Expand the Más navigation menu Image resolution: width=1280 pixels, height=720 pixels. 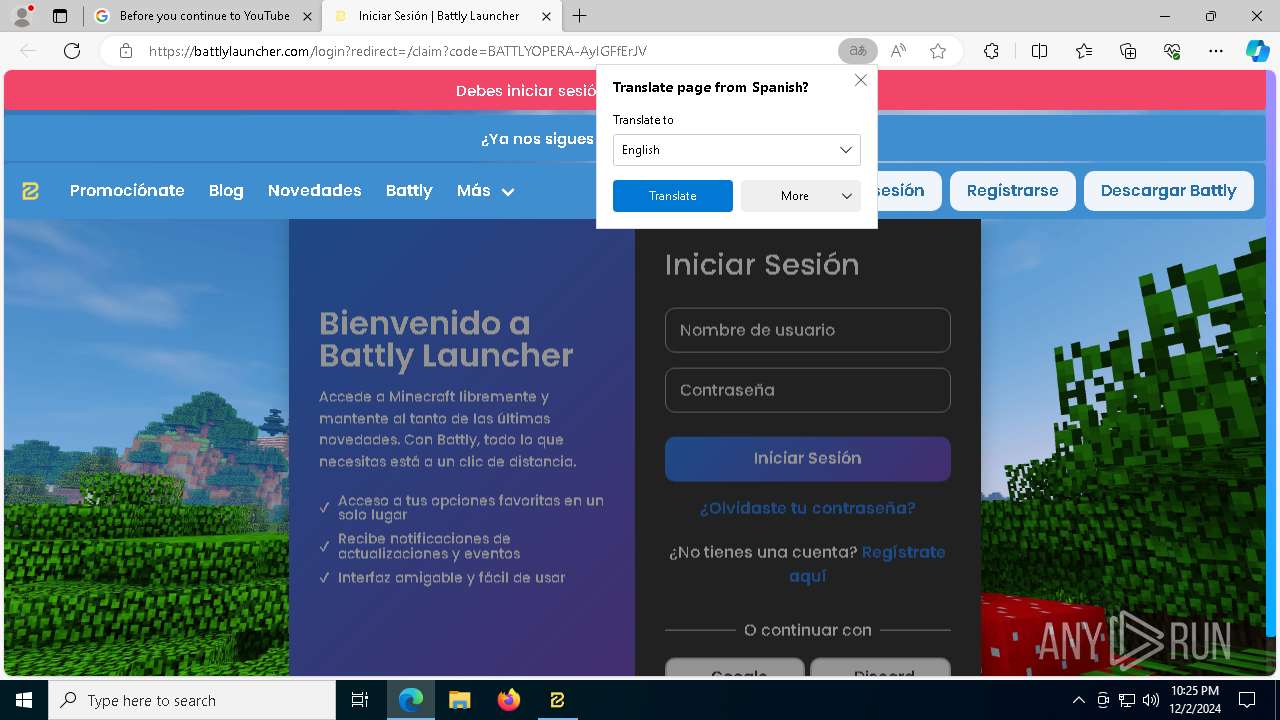coord(486,191)
